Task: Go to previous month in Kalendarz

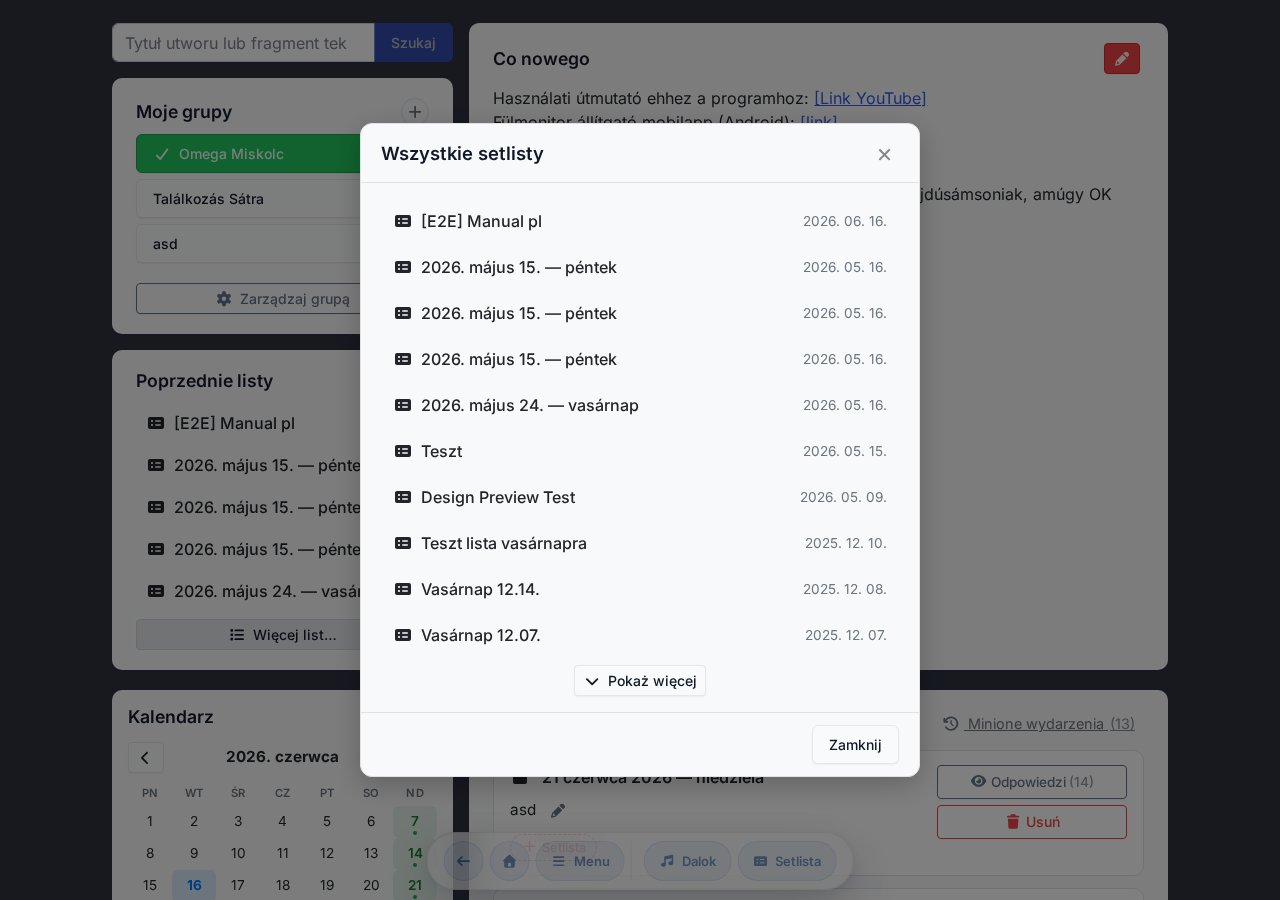Action: point(146,758)
